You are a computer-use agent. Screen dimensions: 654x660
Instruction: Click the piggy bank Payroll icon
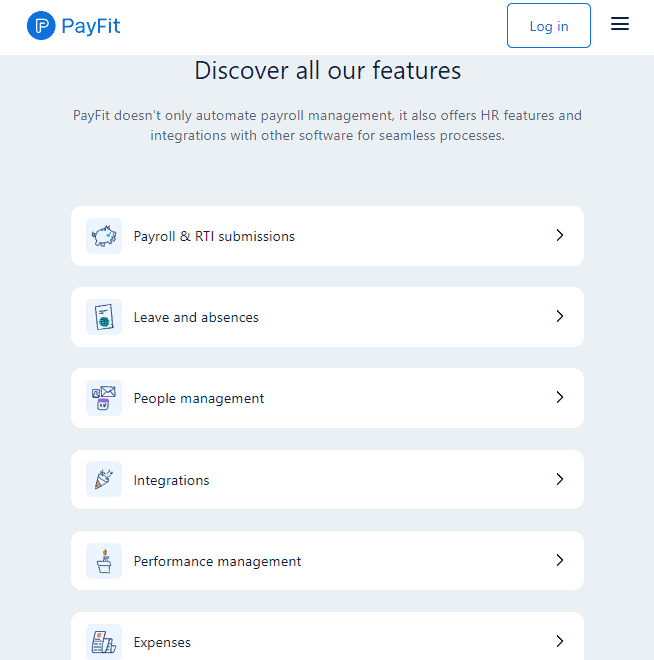[104, 236]
